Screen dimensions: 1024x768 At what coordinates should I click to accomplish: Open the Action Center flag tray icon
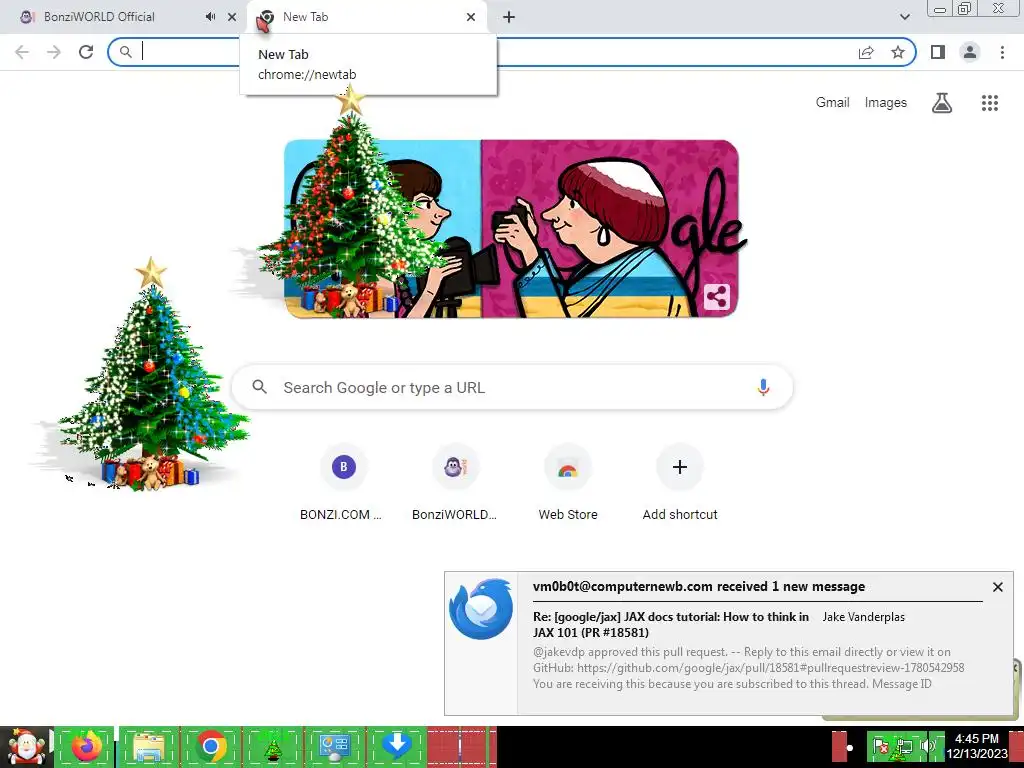[x=880, y=746]
